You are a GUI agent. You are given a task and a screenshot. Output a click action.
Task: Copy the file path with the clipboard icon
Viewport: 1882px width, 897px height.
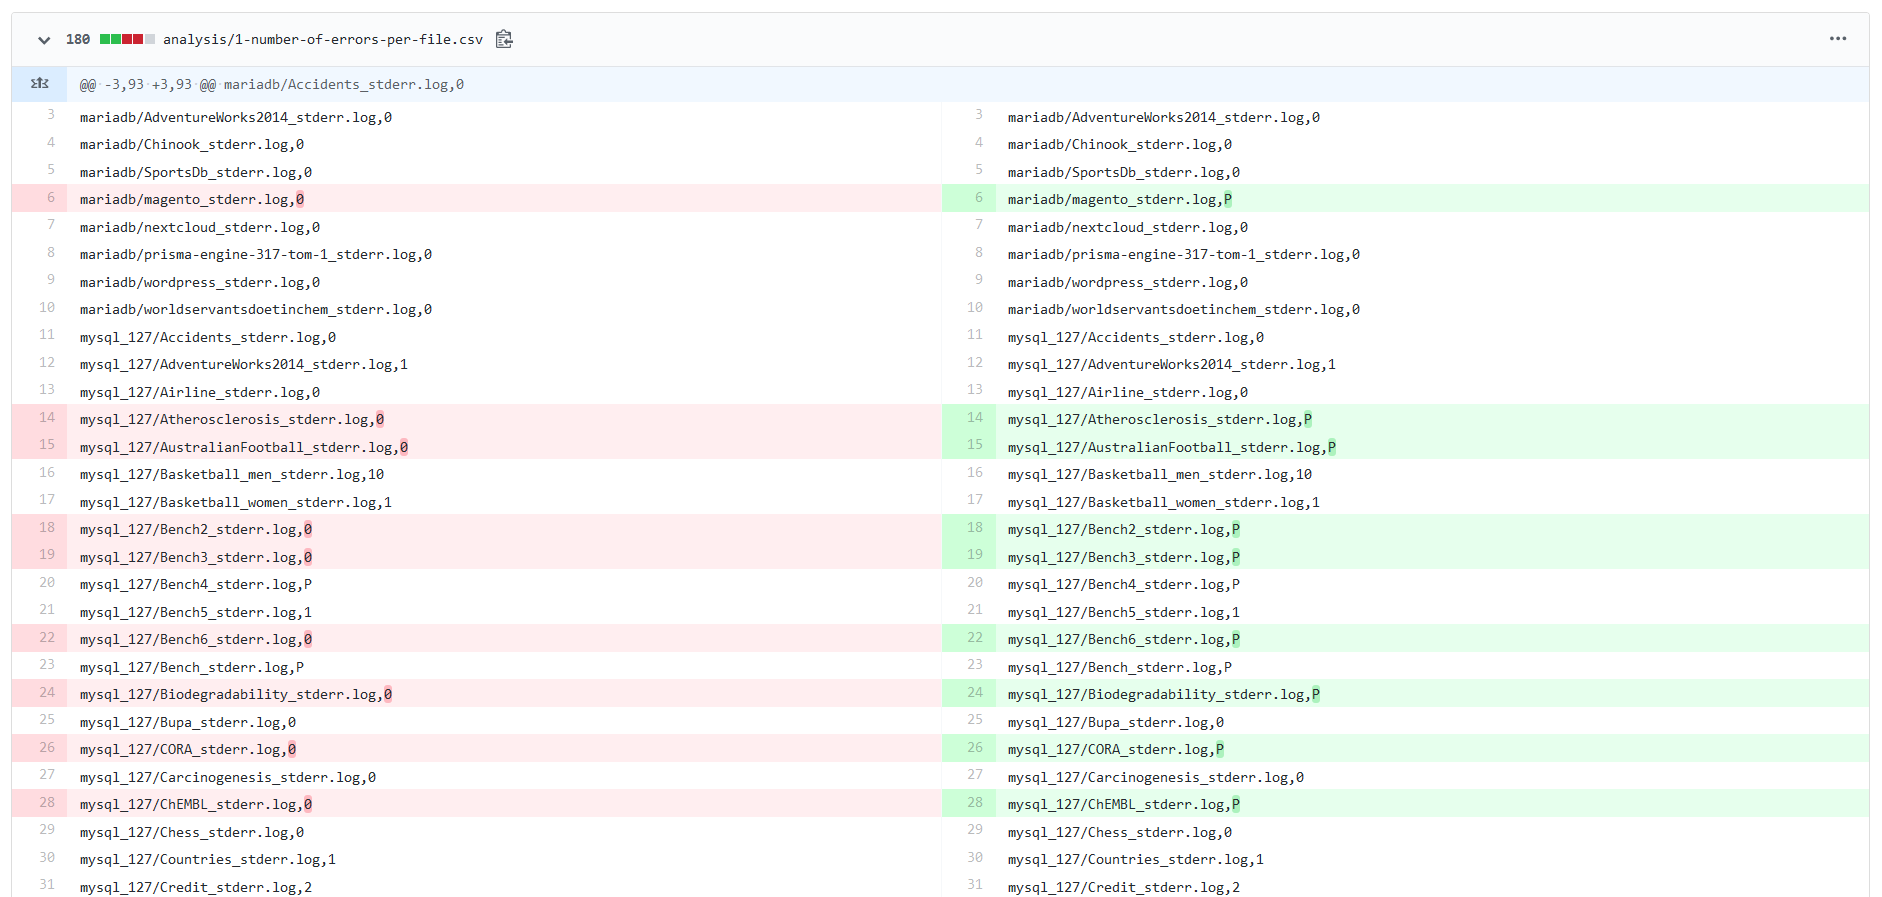pyautogui.click(x=504, y=39)
